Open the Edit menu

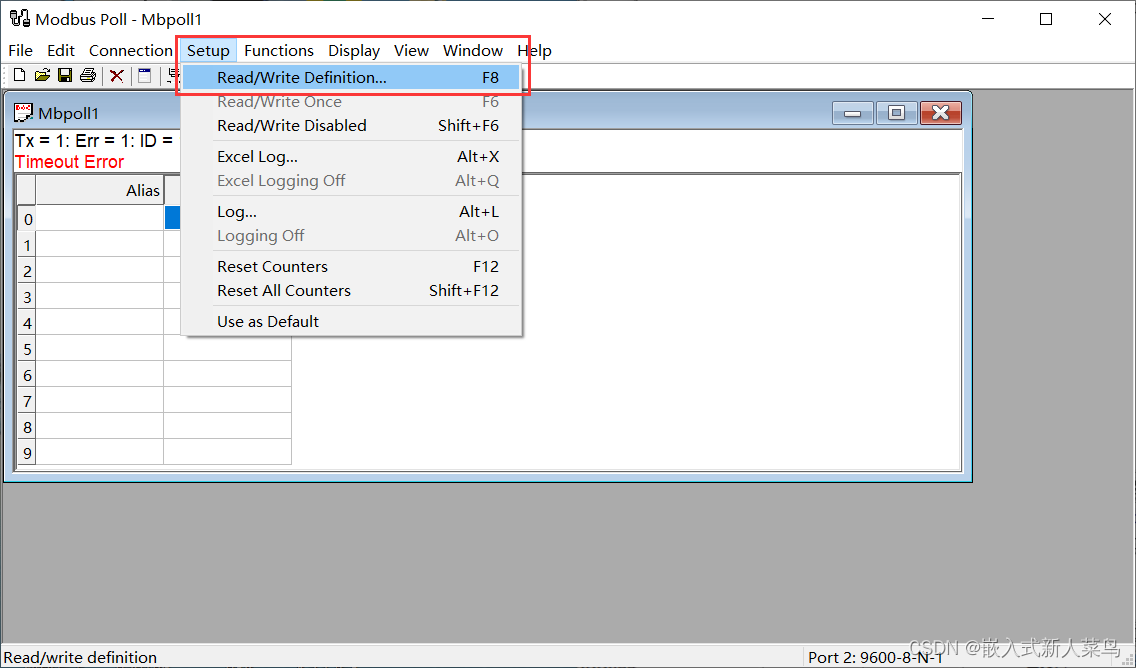pyautogui.click(x=61, y=51)
